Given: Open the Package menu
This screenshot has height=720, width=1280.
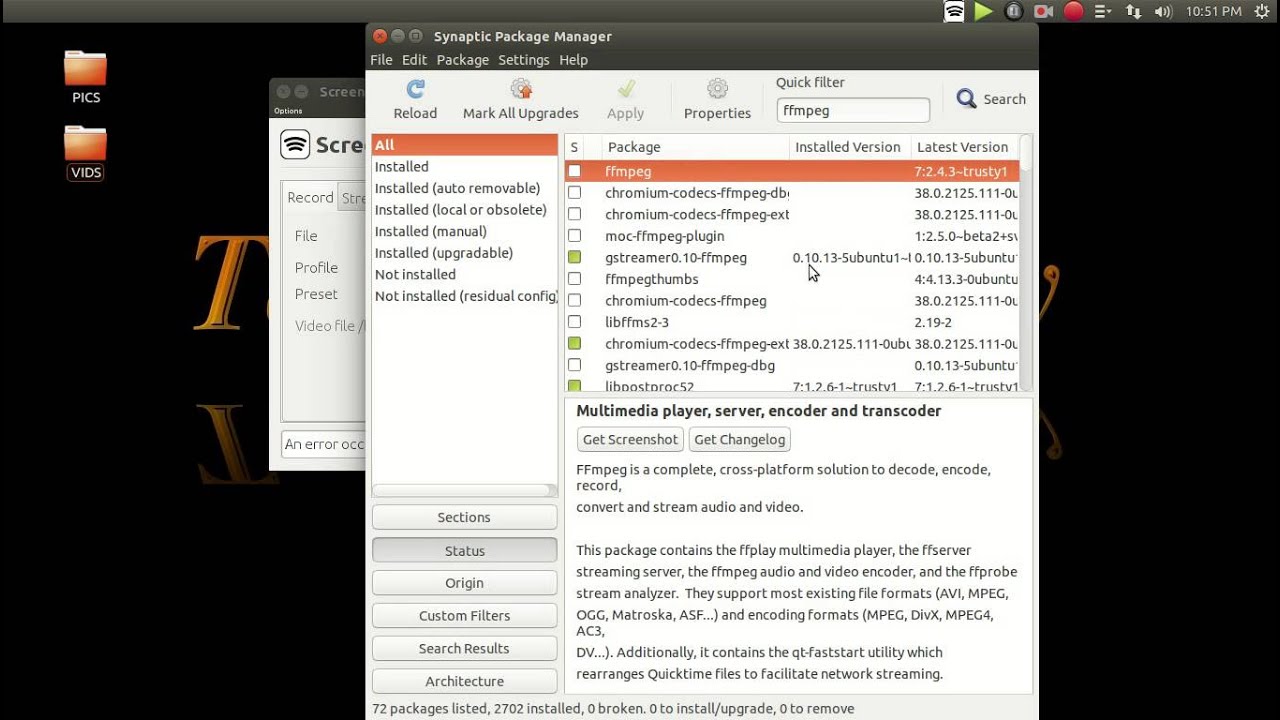Looking at the screenshot, I should pyautogui.click(x=463, y=60).
